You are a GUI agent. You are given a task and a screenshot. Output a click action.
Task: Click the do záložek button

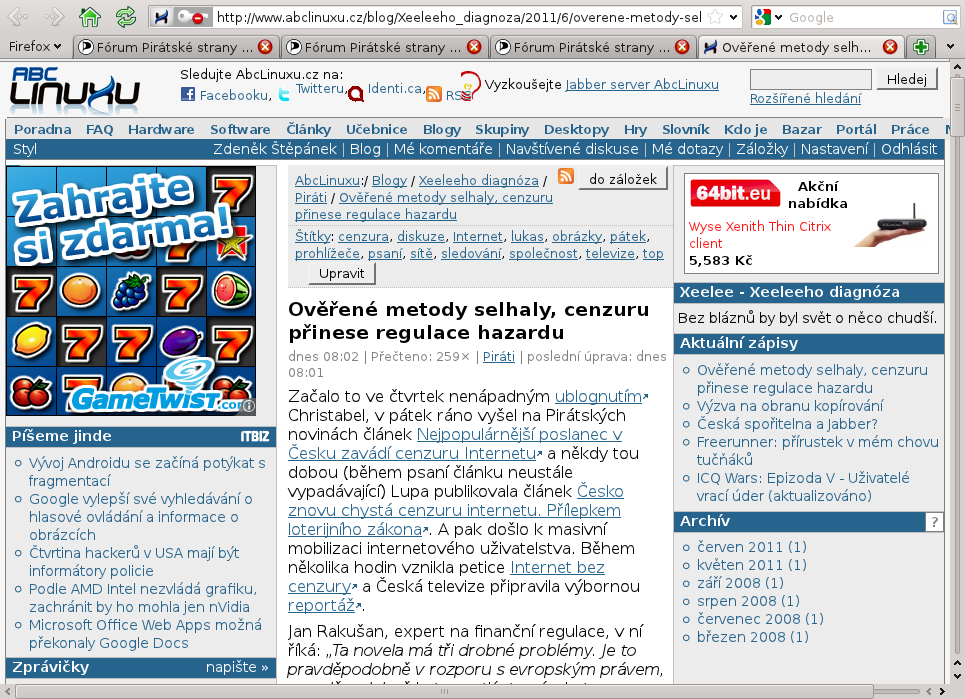tap(623, 179)
